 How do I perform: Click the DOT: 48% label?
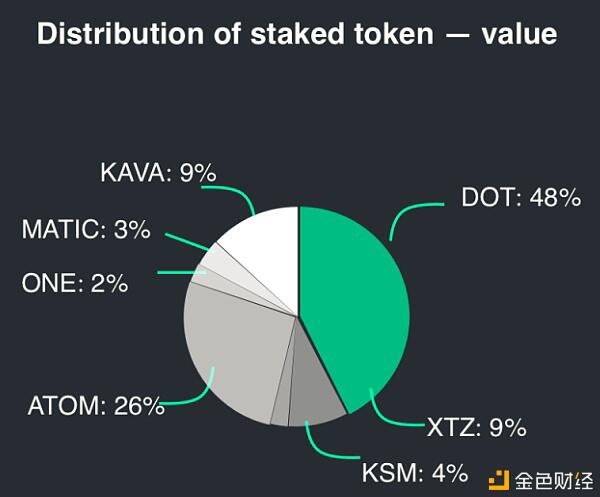[x=521, y=198]
